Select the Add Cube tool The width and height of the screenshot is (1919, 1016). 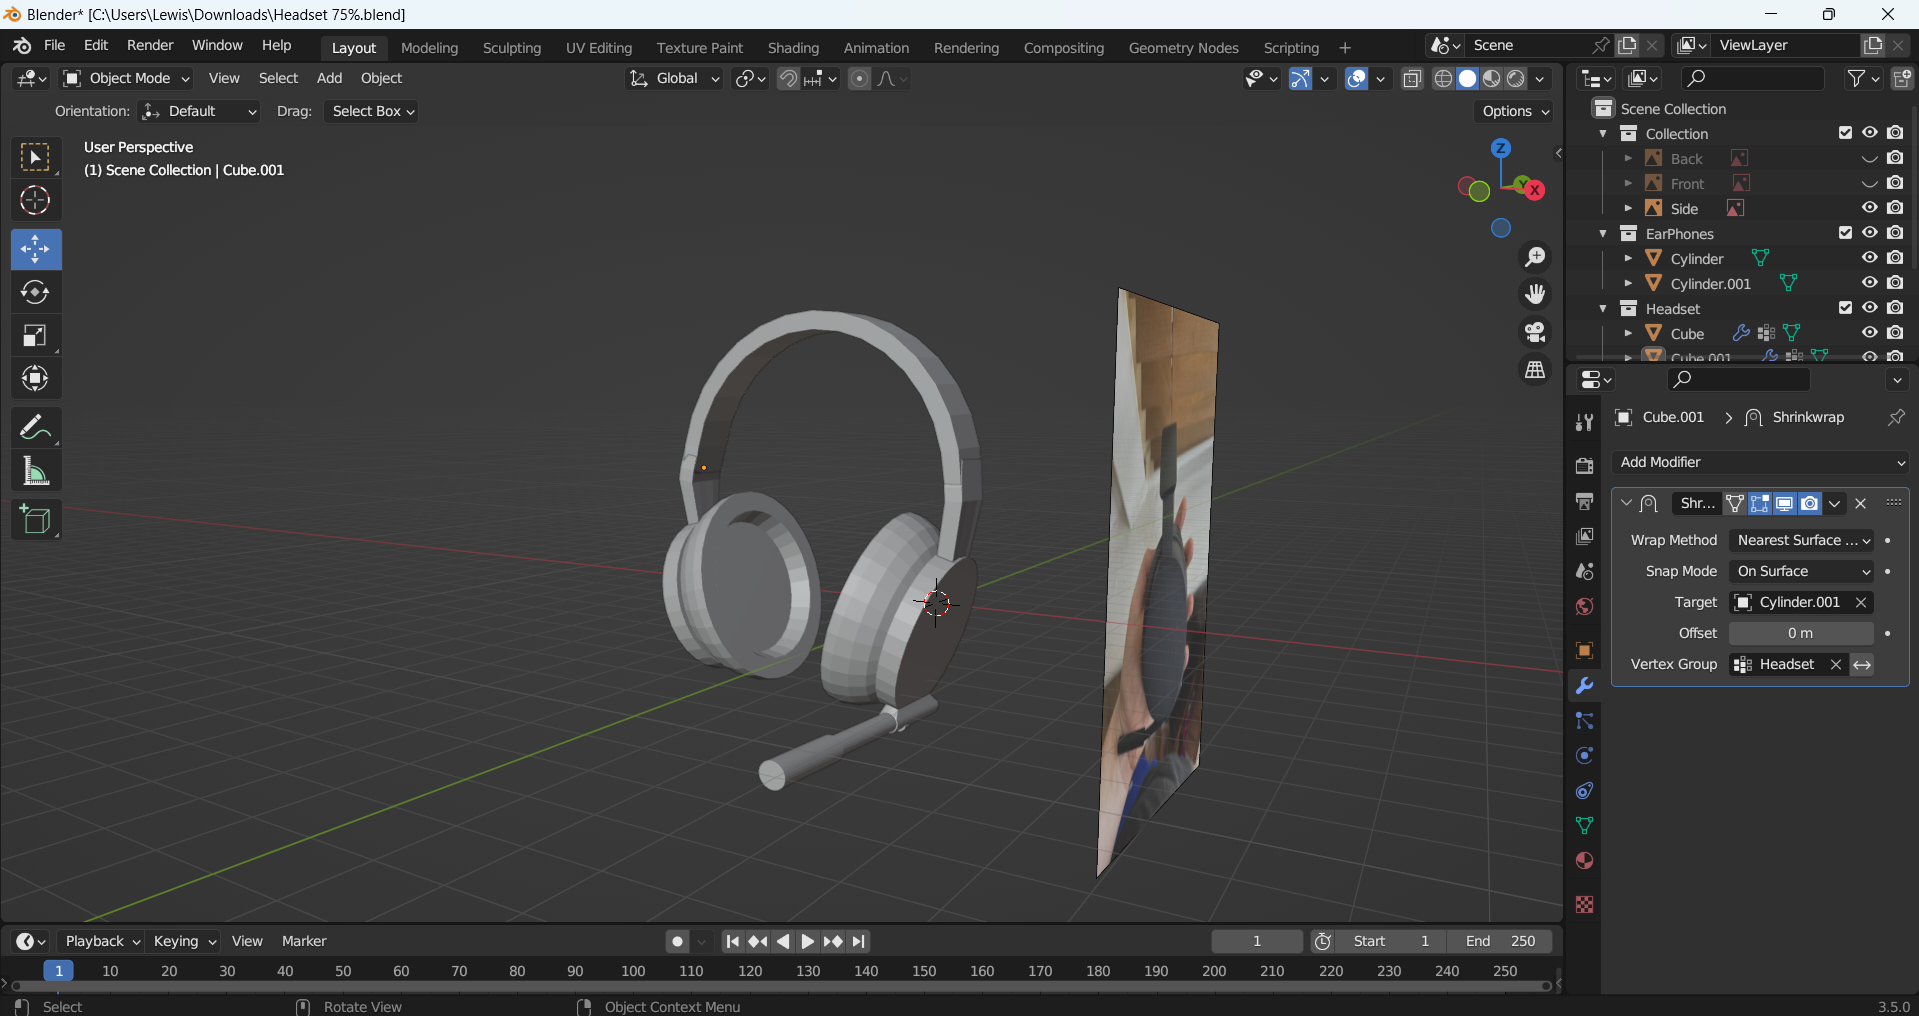[35, 520]
